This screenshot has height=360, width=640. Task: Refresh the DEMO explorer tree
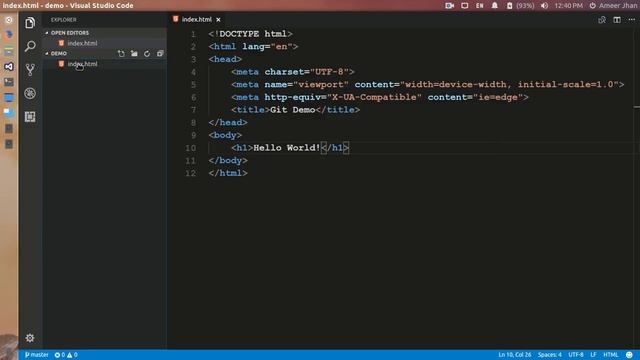pyautogui.click(x=147, y=53)
